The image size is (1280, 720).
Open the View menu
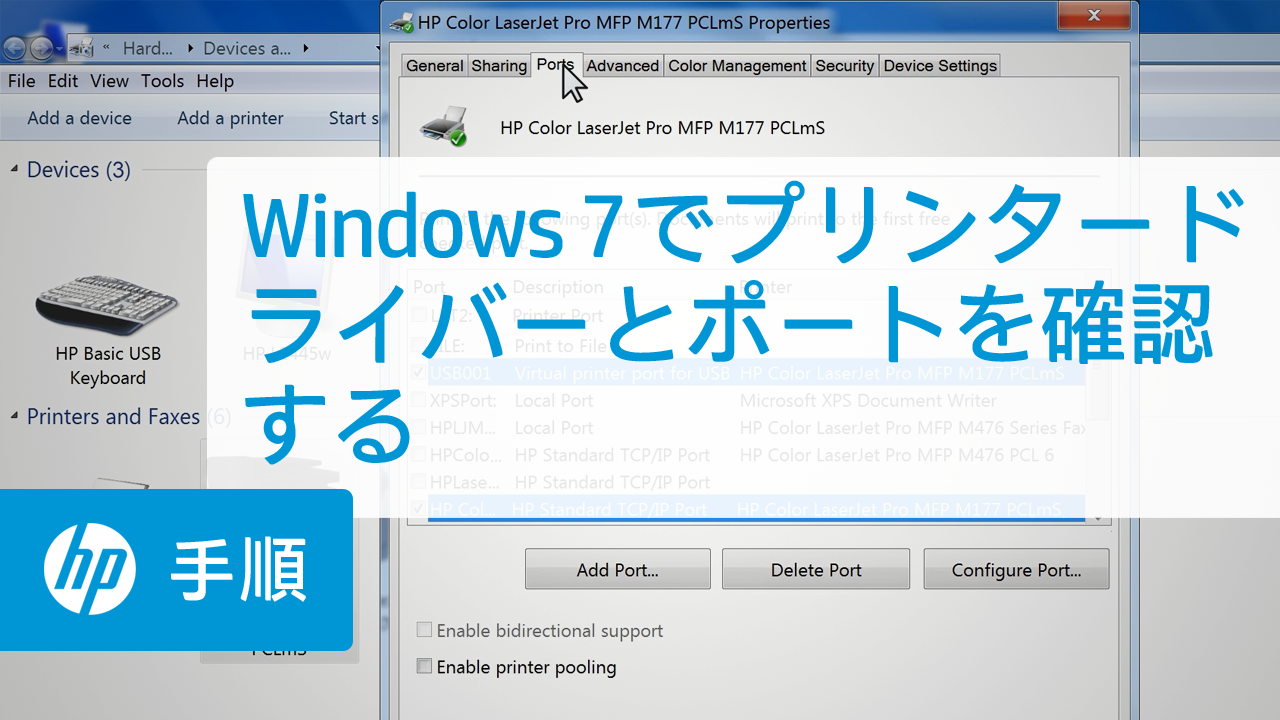[x=109, y=81]
